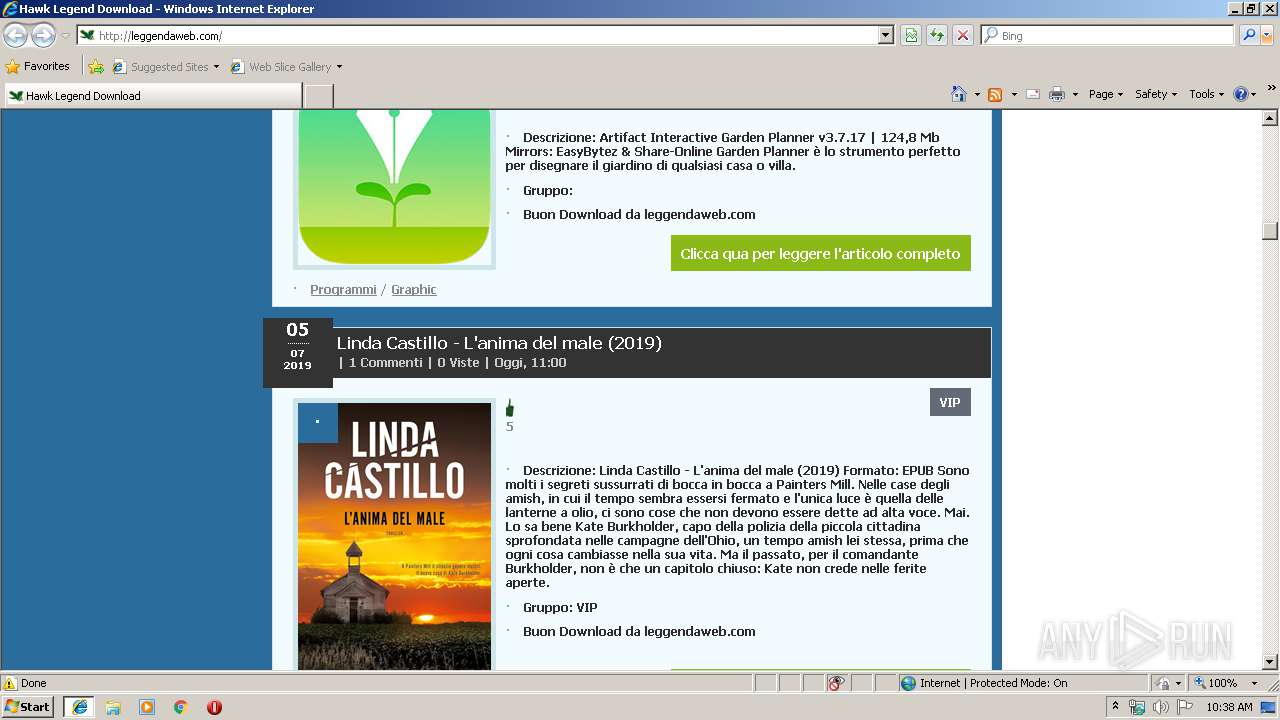
Task: Open Windows Explorer folder in taskbar
Action: pyautogui.click(x=113, y=707)
